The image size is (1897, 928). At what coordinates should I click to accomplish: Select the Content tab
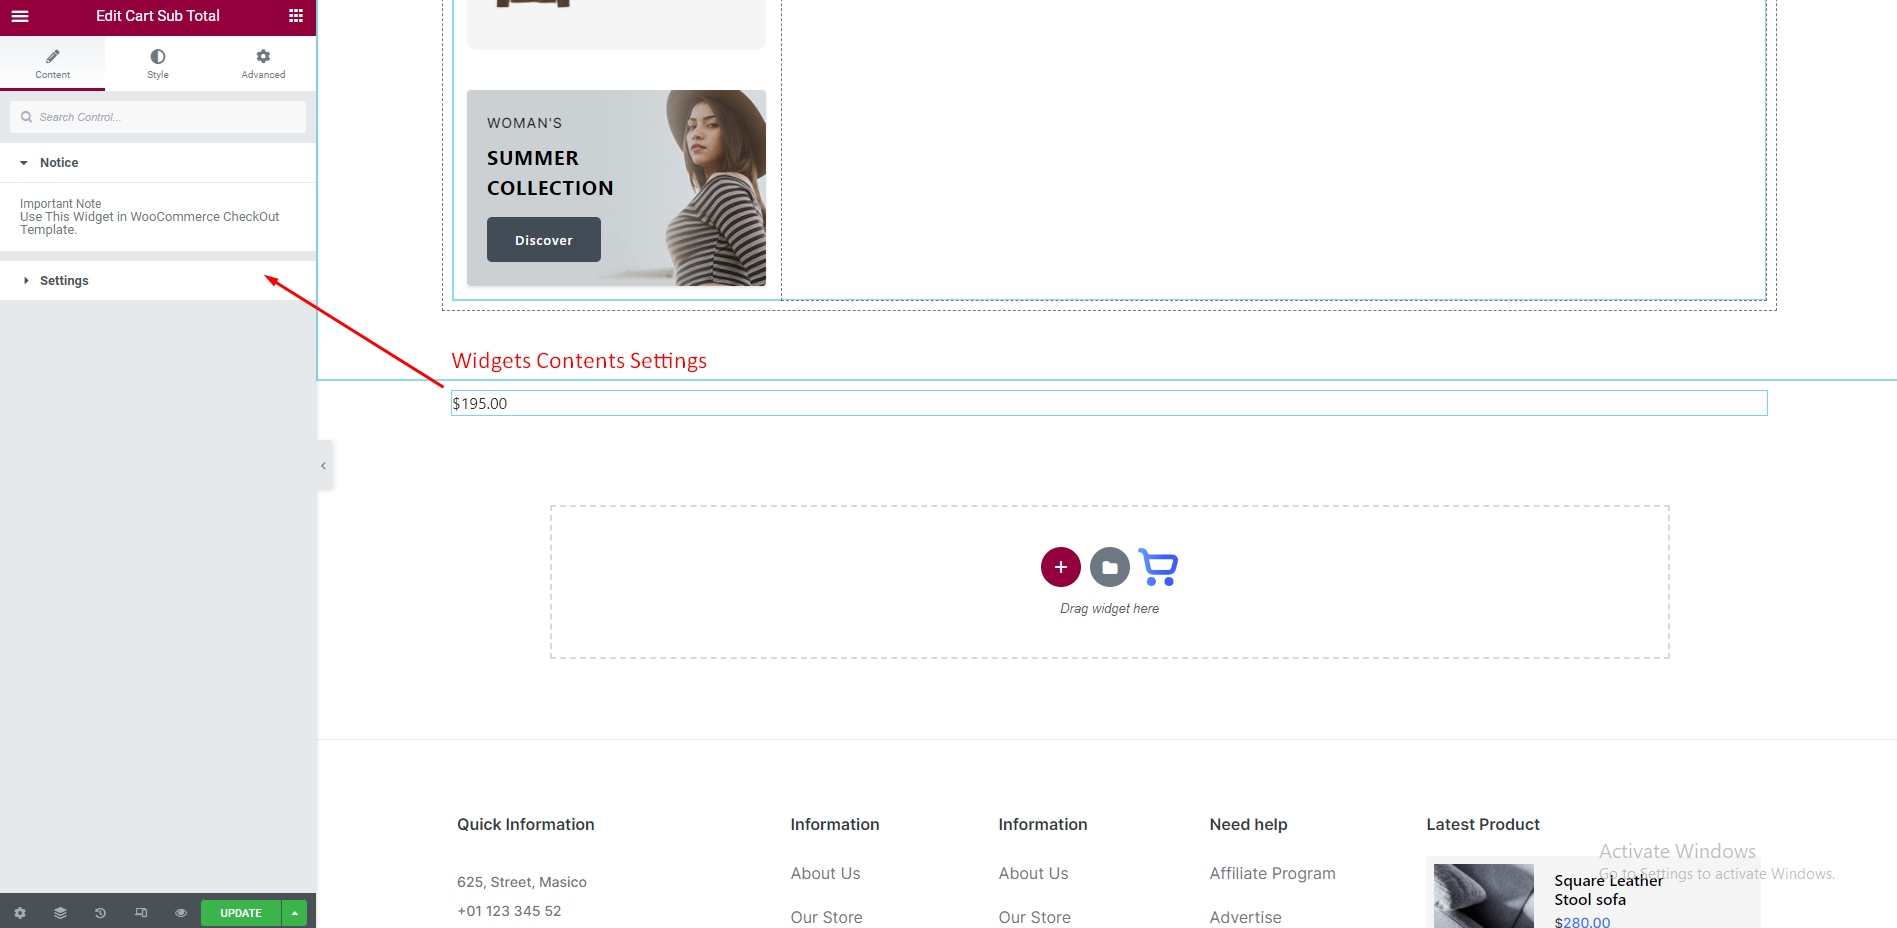[53, 63]
